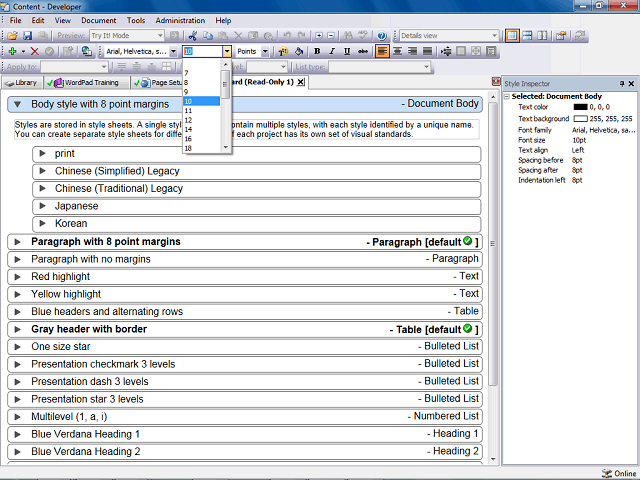Click the Save floppy disk icon
Screen dimensions: 640x480
[27, 36]
